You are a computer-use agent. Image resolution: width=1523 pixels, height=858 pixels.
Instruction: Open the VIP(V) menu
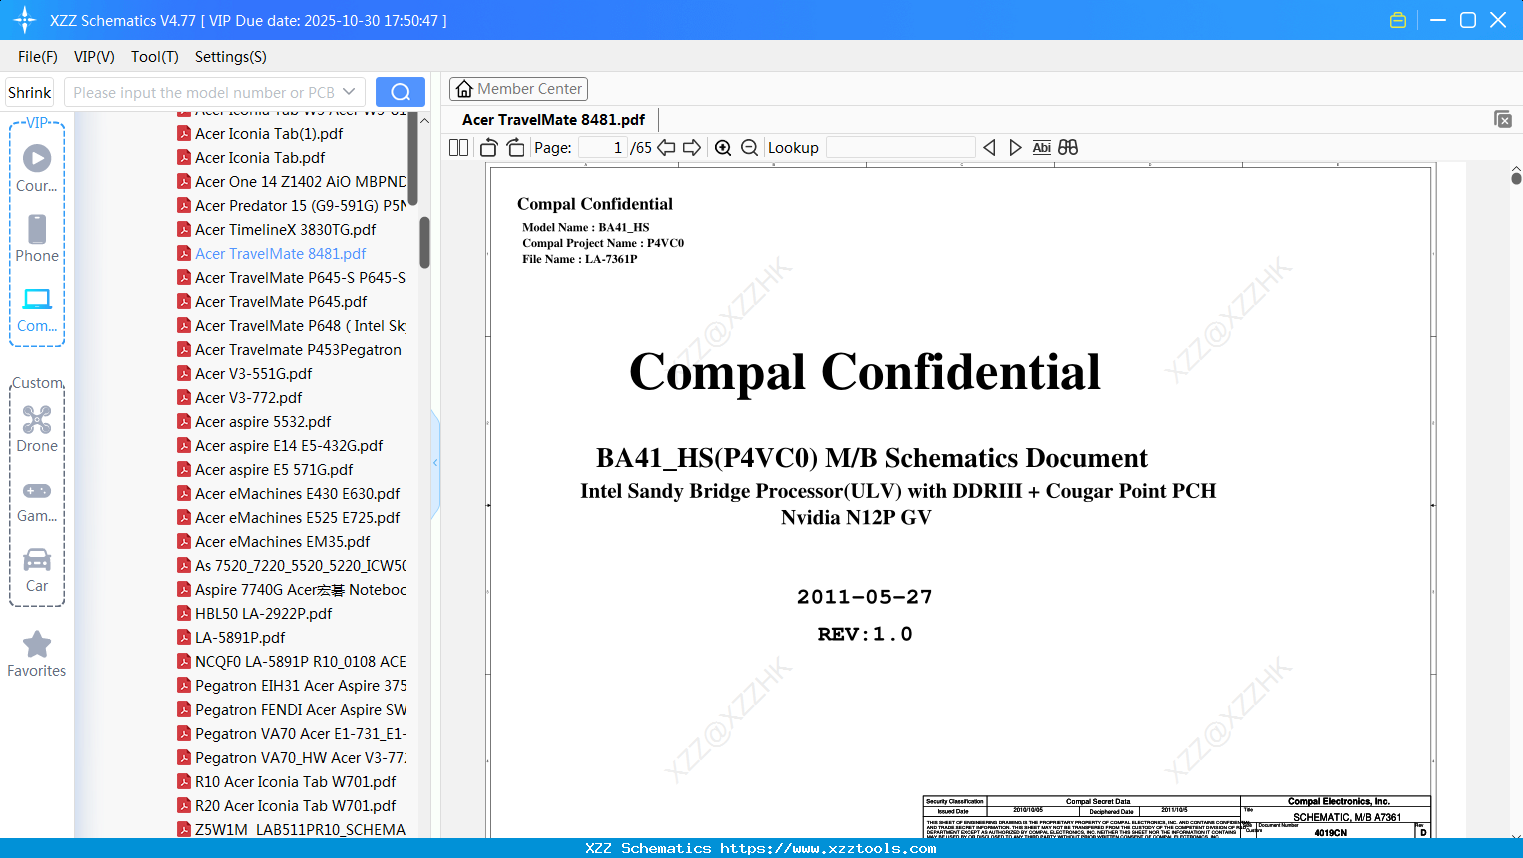point(94,57)
